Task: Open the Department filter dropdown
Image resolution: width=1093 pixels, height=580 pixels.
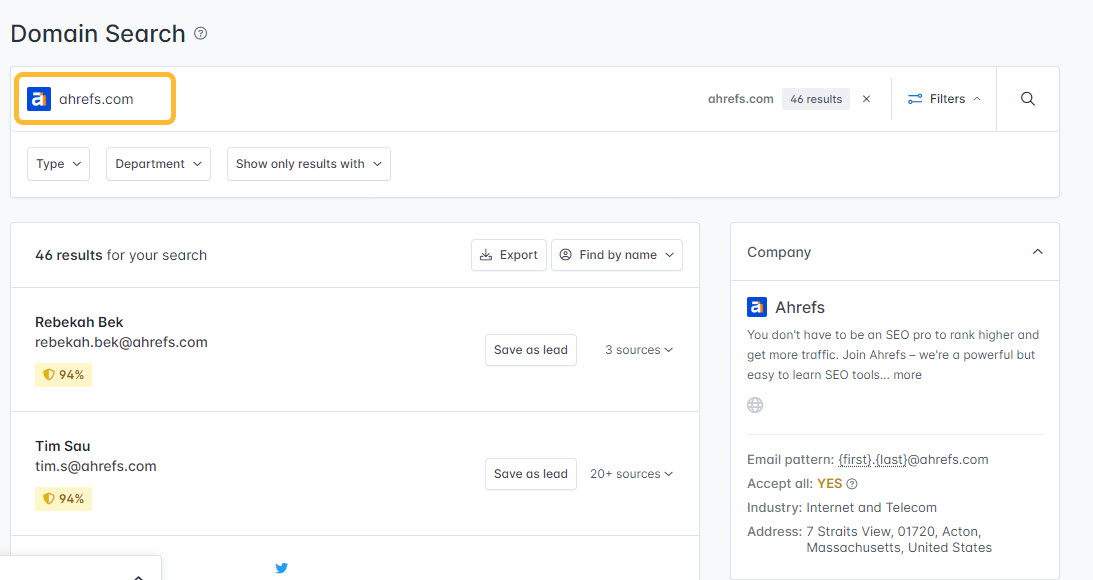Action: [158, 163]
